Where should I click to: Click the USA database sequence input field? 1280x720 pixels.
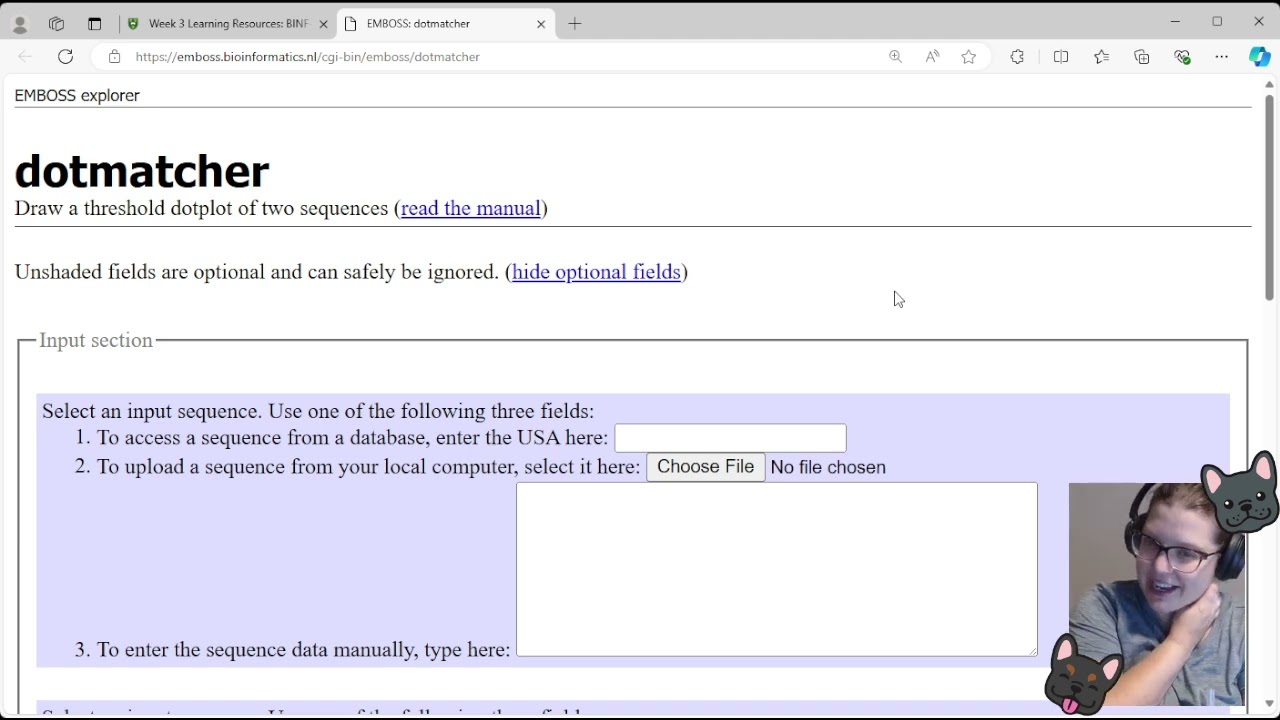730,438
